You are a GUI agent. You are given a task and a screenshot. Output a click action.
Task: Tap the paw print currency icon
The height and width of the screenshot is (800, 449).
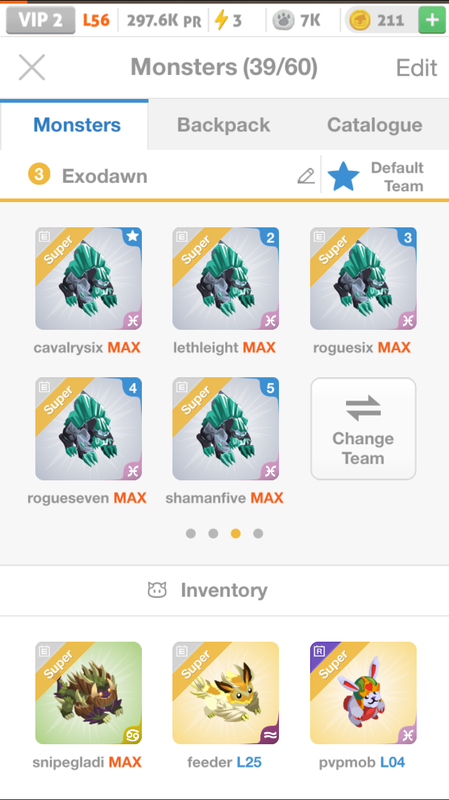tap(283, 20)
